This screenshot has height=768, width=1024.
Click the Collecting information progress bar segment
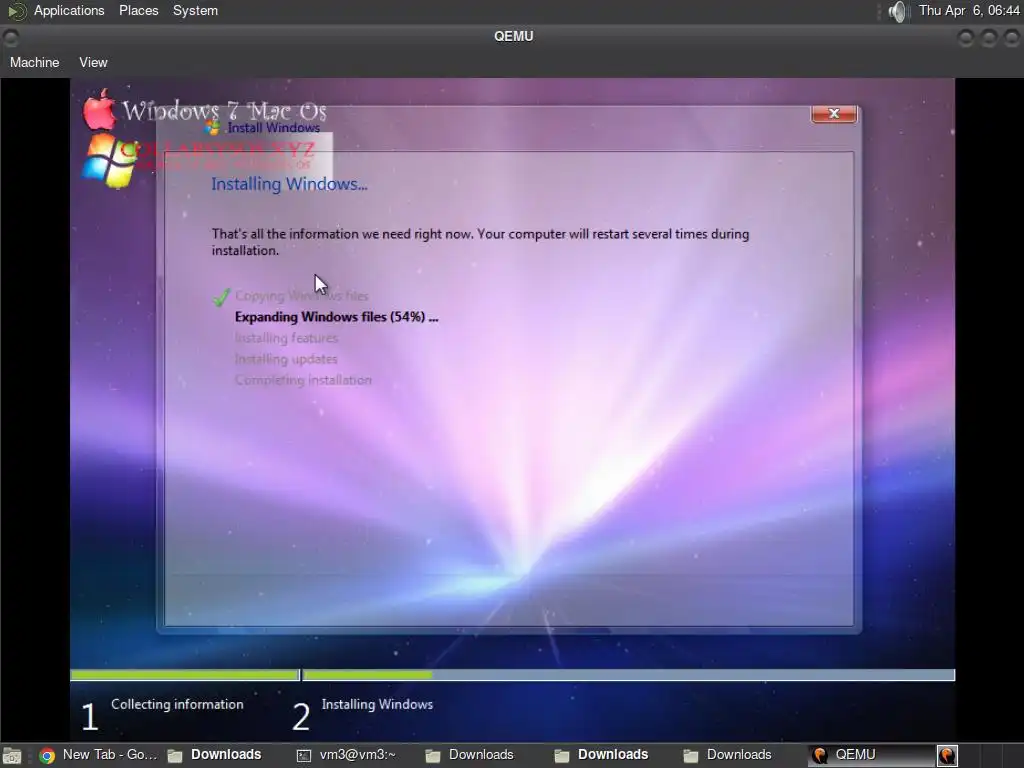(x=185, y=675)
